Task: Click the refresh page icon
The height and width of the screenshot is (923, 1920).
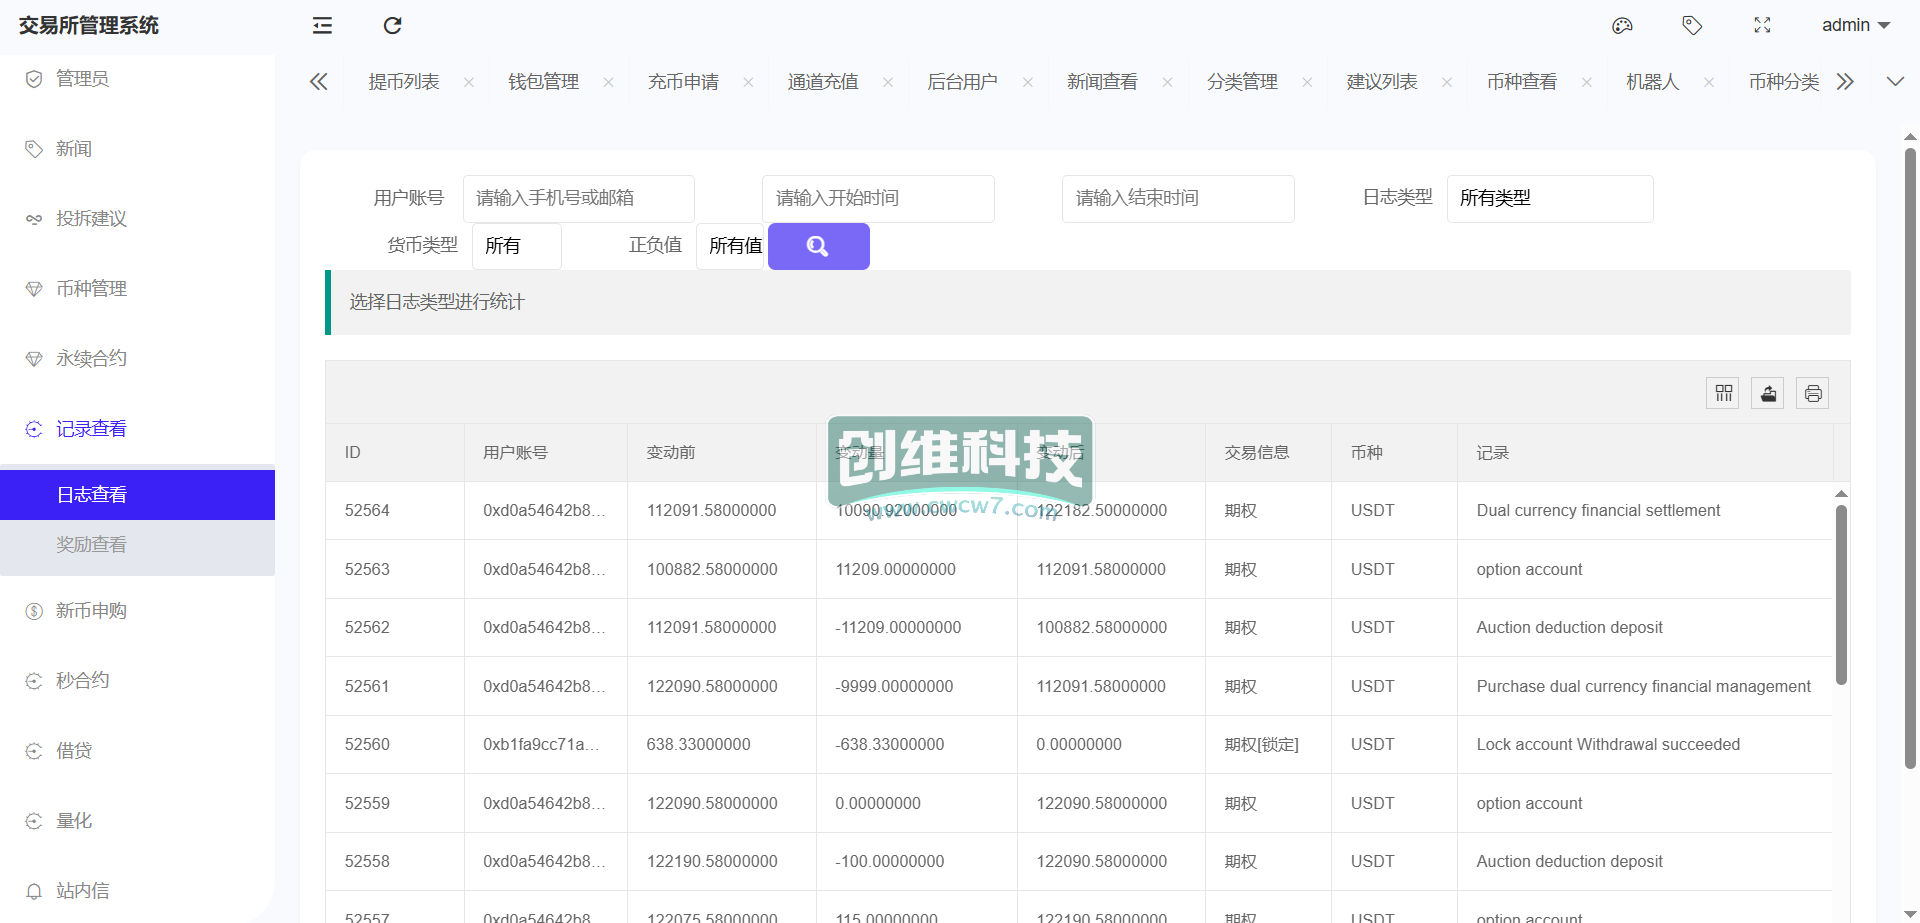Action: pyautogui.click(x=392, y=26)
